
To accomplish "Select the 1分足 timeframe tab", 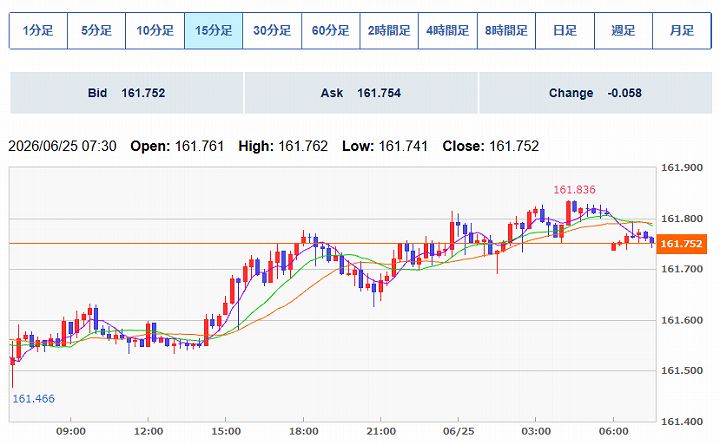I will click(x=38, y=31).
